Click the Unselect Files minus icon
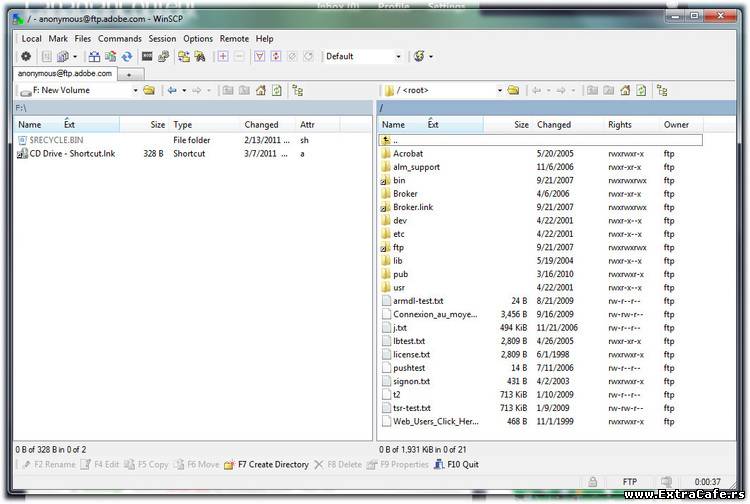Image resolution: width=750 pixels, height=504 pixels. [239, 56]
